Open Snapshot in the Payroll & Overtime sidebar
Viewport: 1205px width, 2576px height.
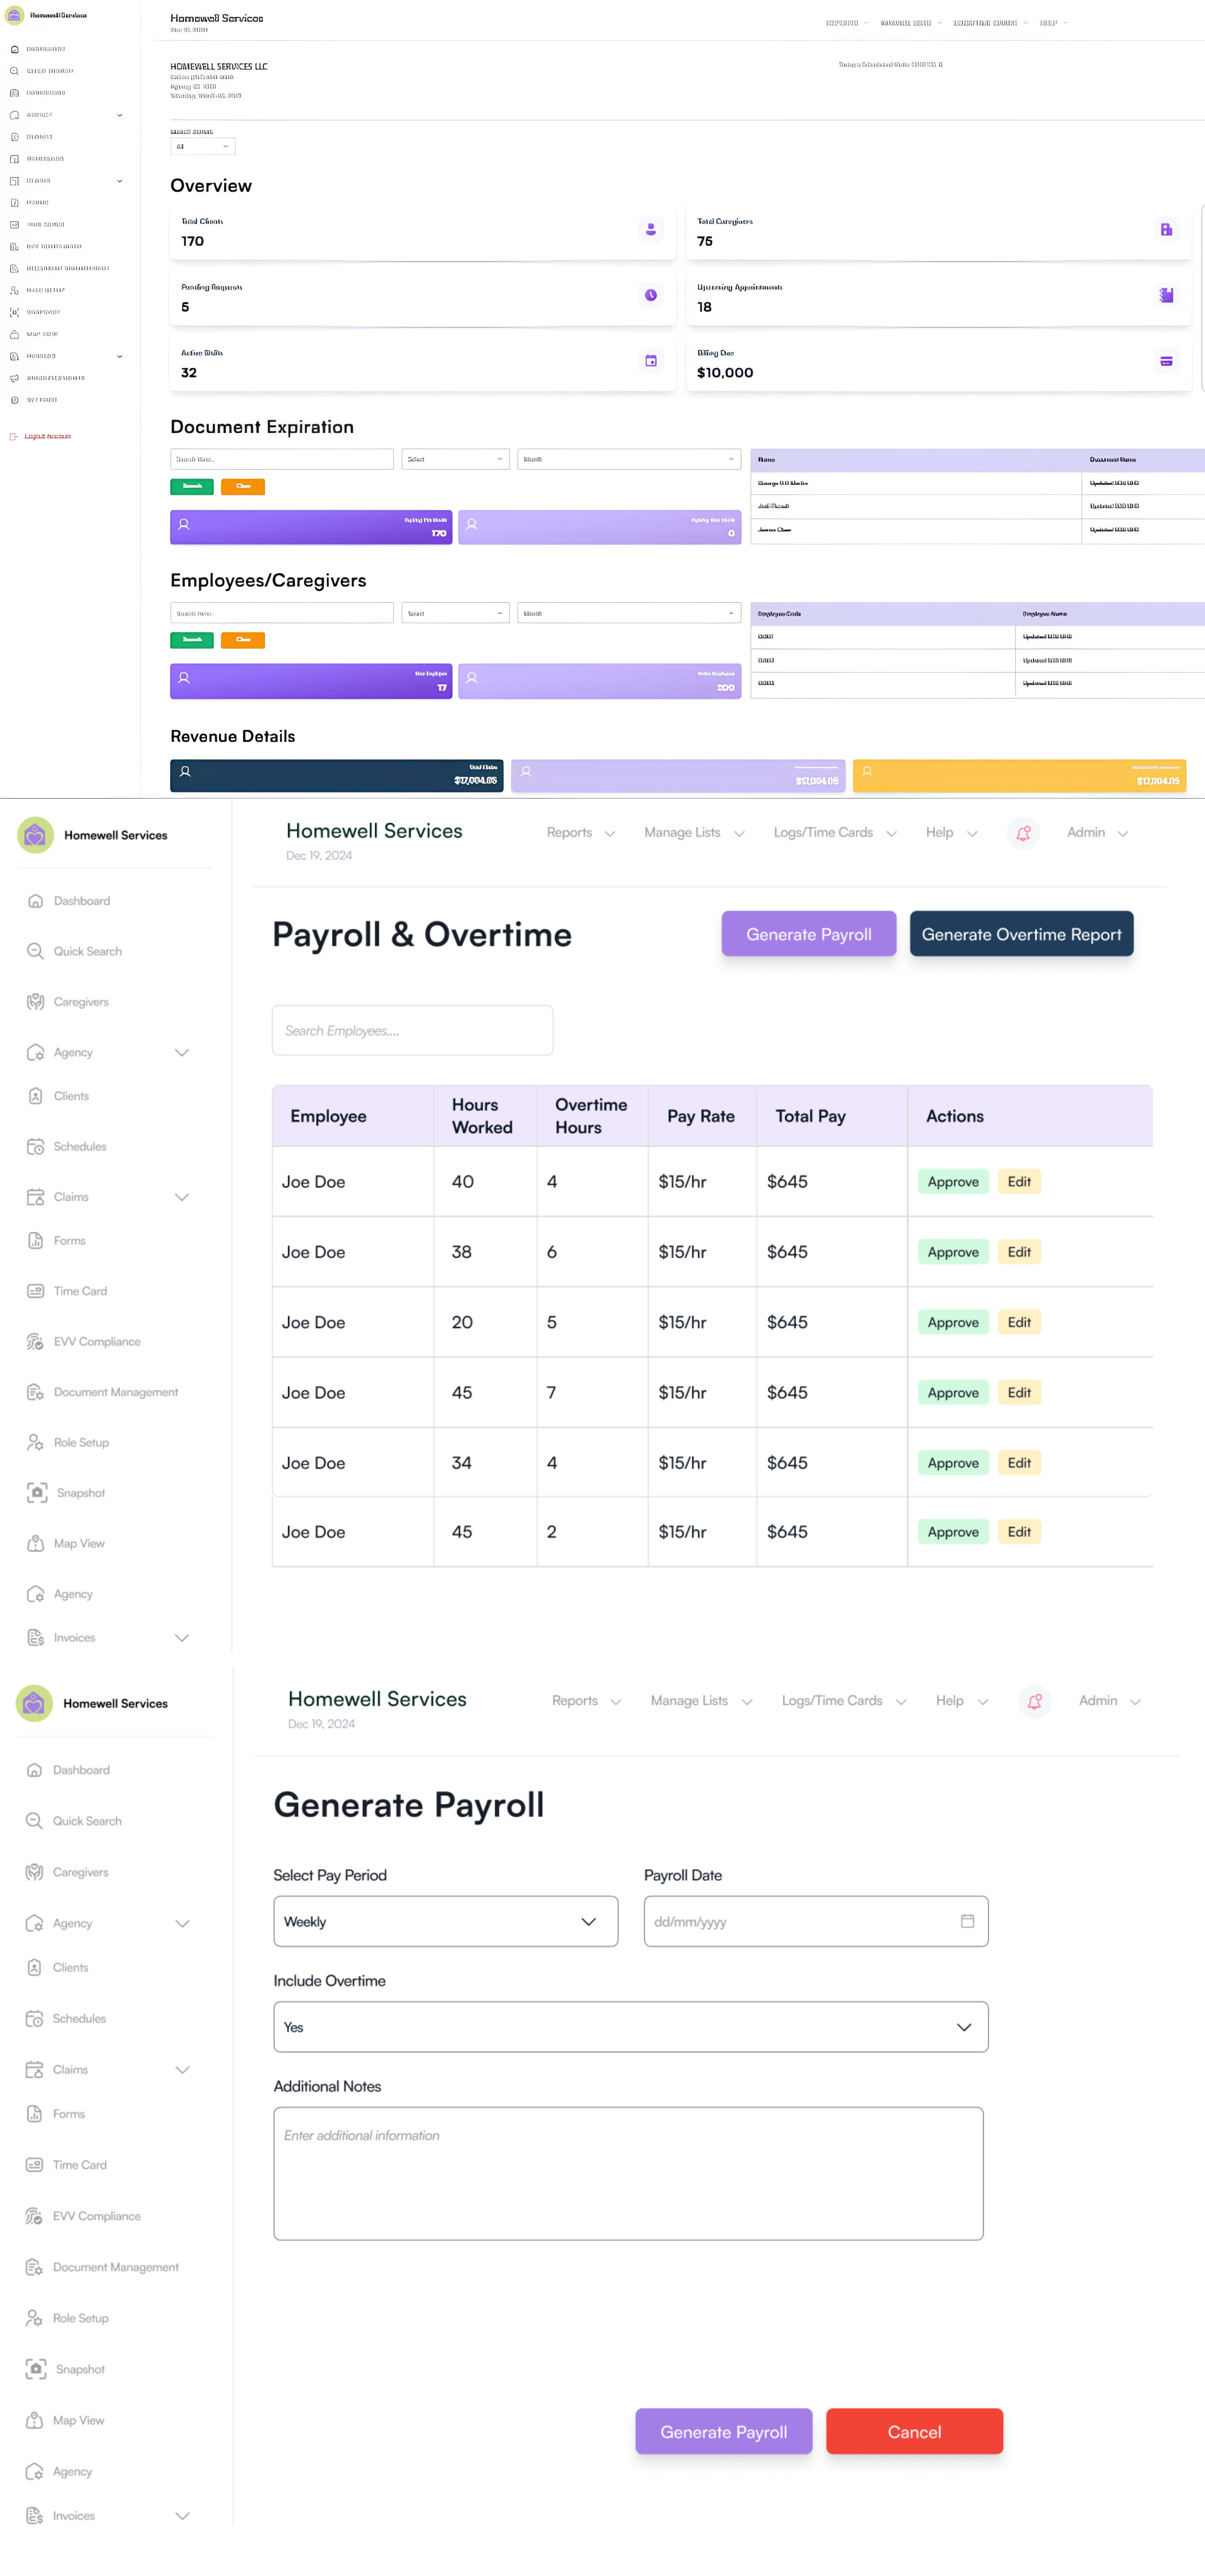(66, 1493)
